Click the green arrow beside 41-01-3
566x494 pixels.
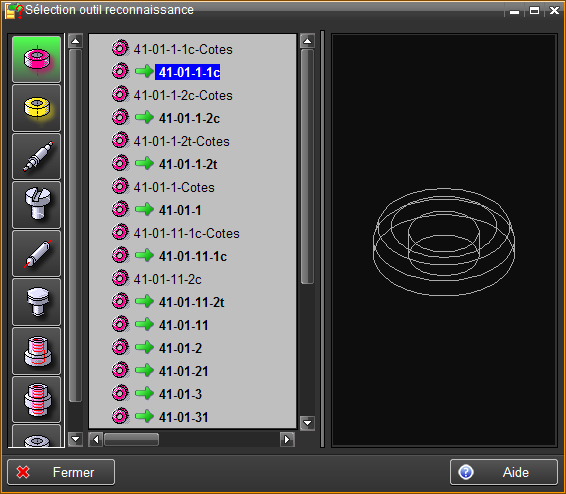[144, 394]
